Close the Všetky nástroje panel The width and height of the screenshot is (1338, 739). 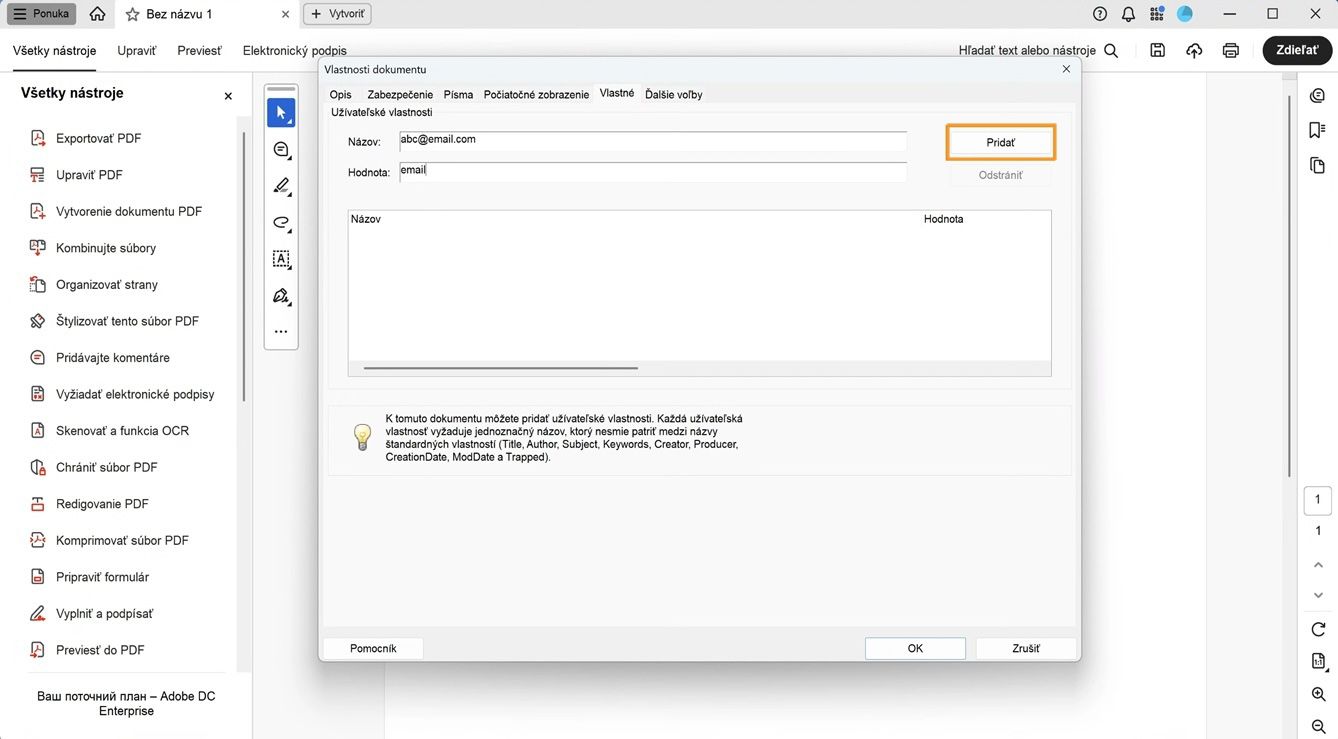tap(228, 96)
